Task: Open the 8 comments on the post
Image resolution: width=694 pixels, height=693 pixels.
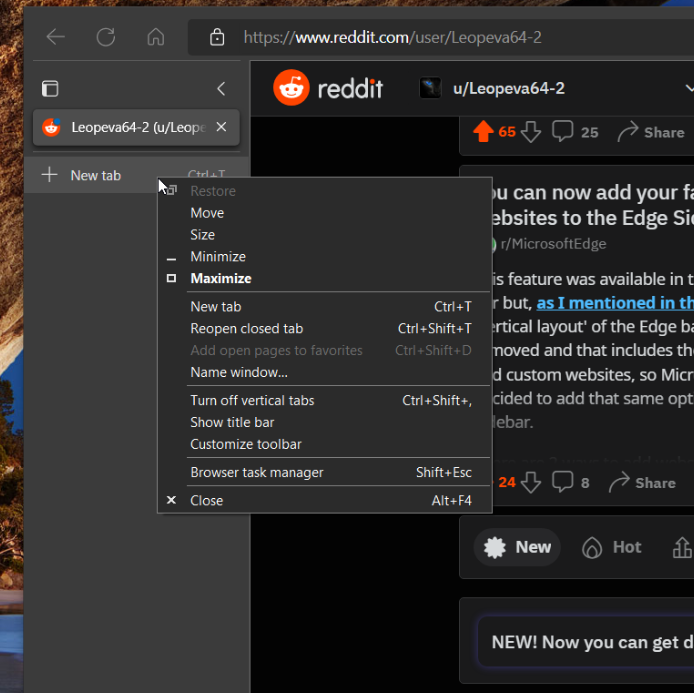Action: pyautogui.click(x=571, y=482)
